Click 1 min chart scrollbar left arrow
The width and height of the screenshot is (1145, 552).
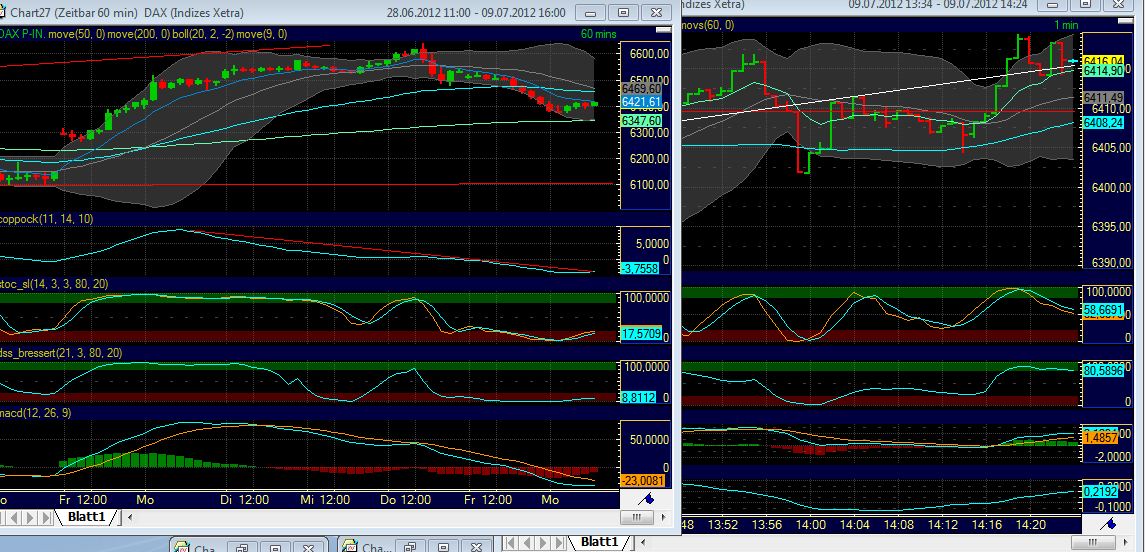[643, 542]
